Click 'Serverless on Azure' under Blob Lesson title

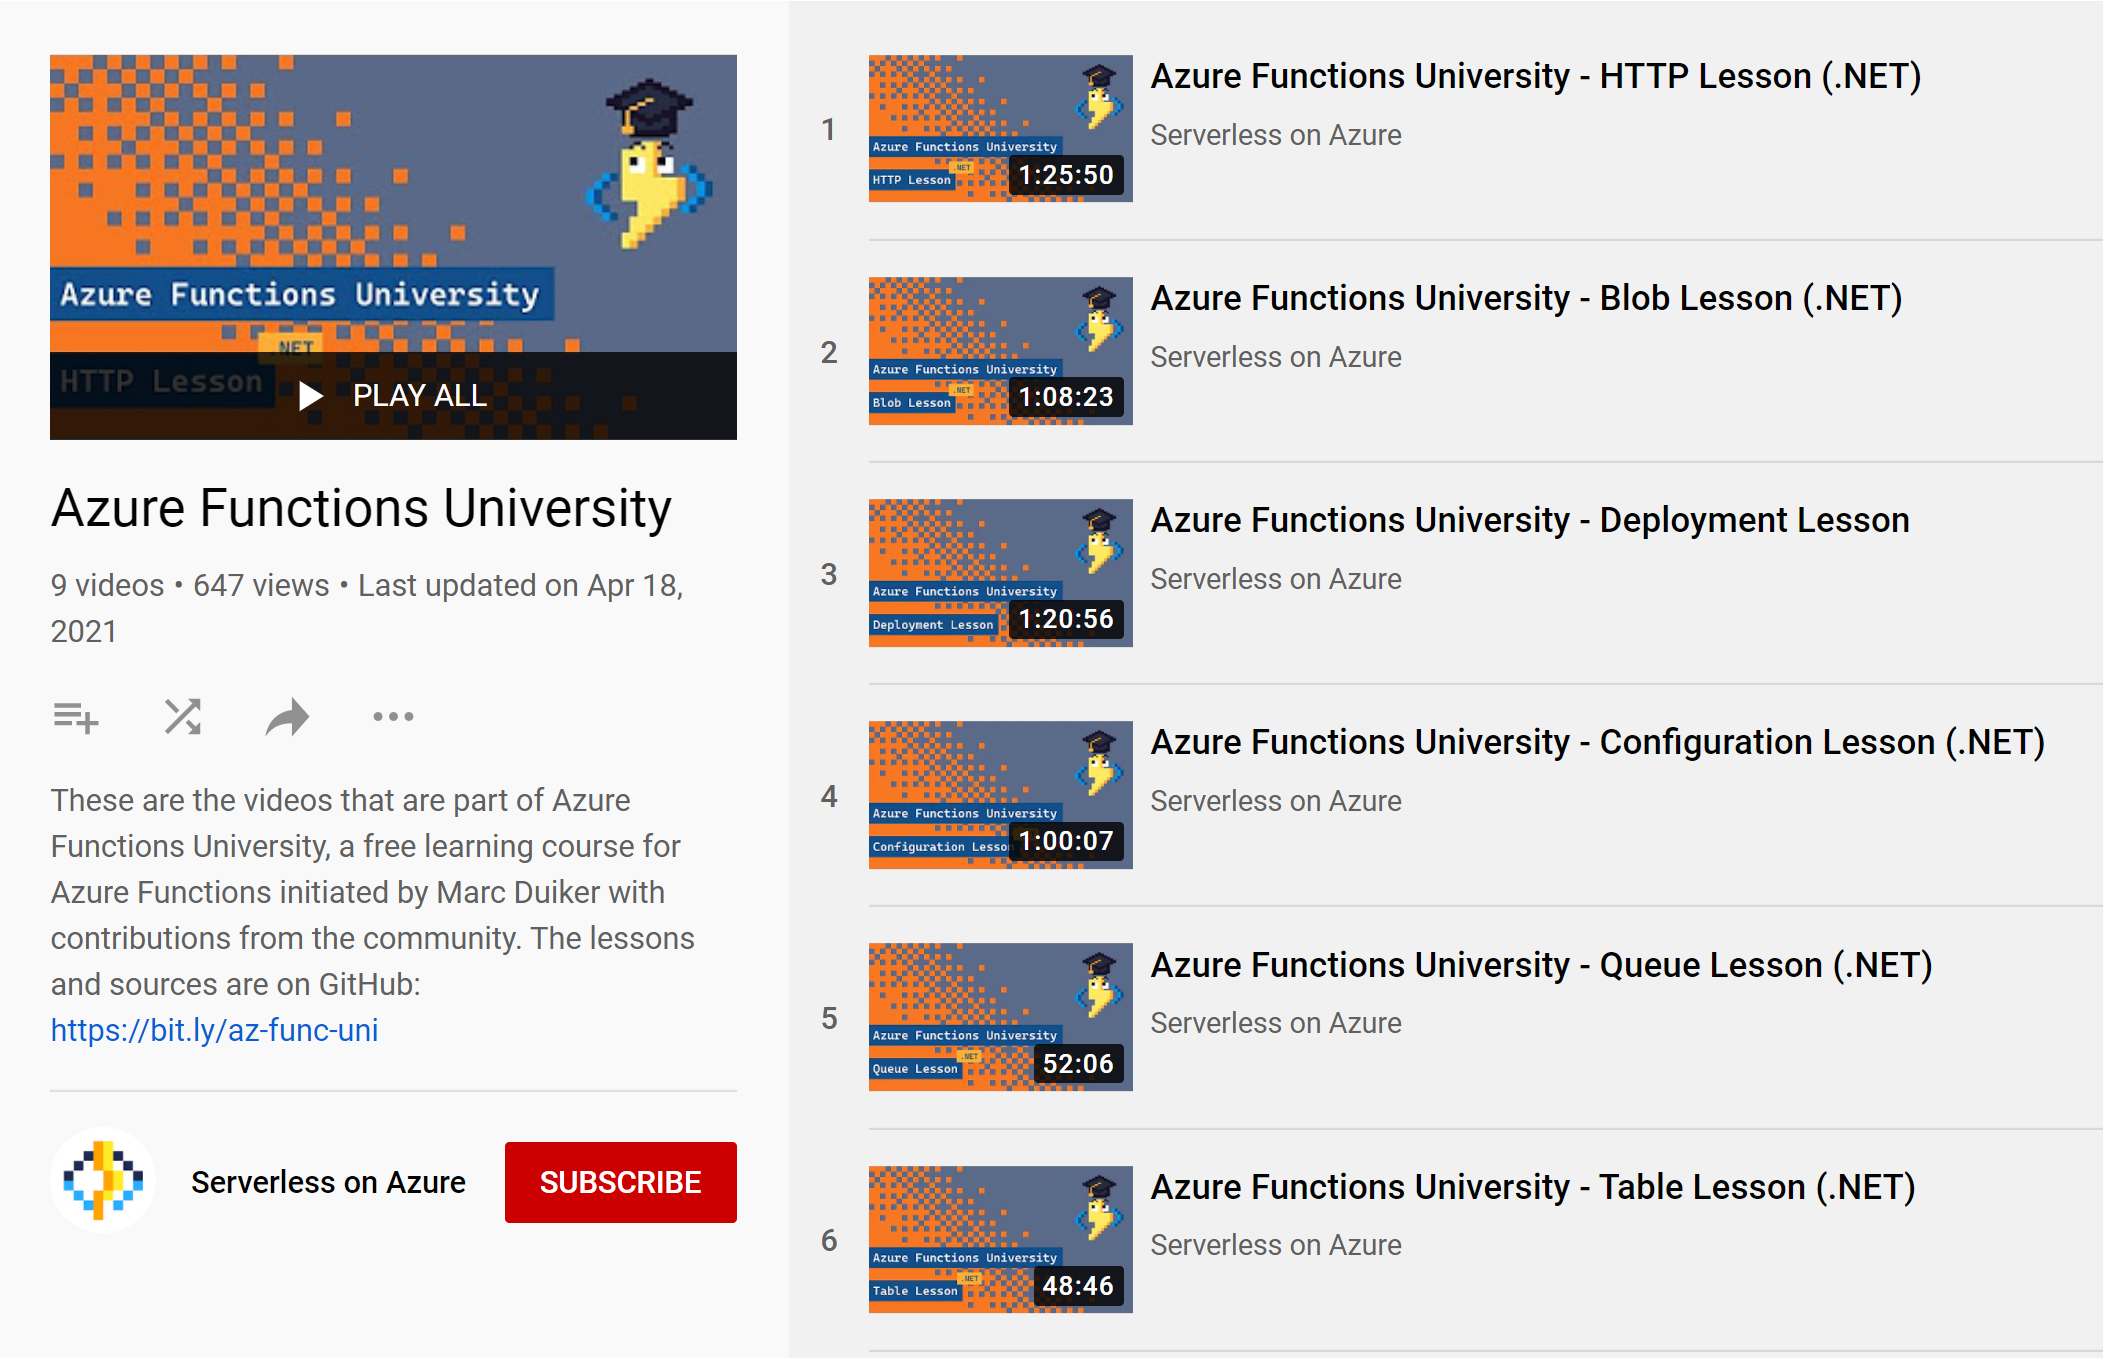(x=1276, y=357)
